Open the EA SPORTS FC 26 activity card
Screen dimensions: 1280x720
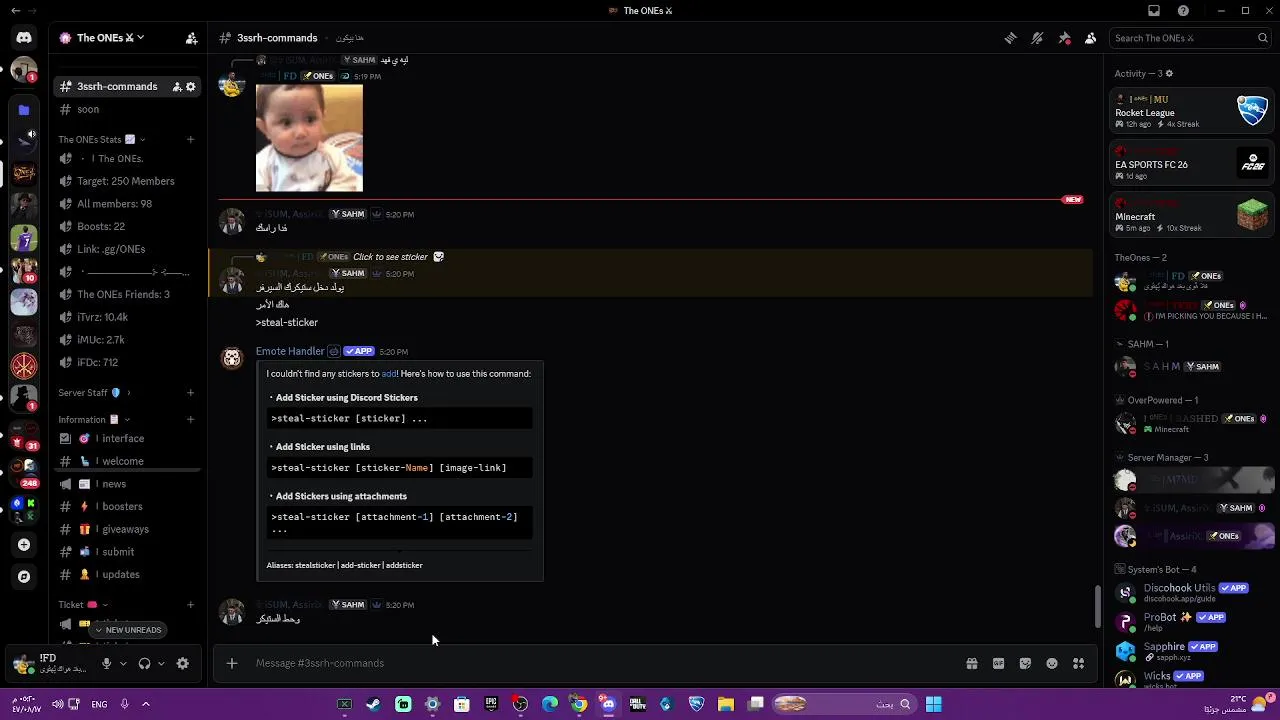click(1193, 163)
